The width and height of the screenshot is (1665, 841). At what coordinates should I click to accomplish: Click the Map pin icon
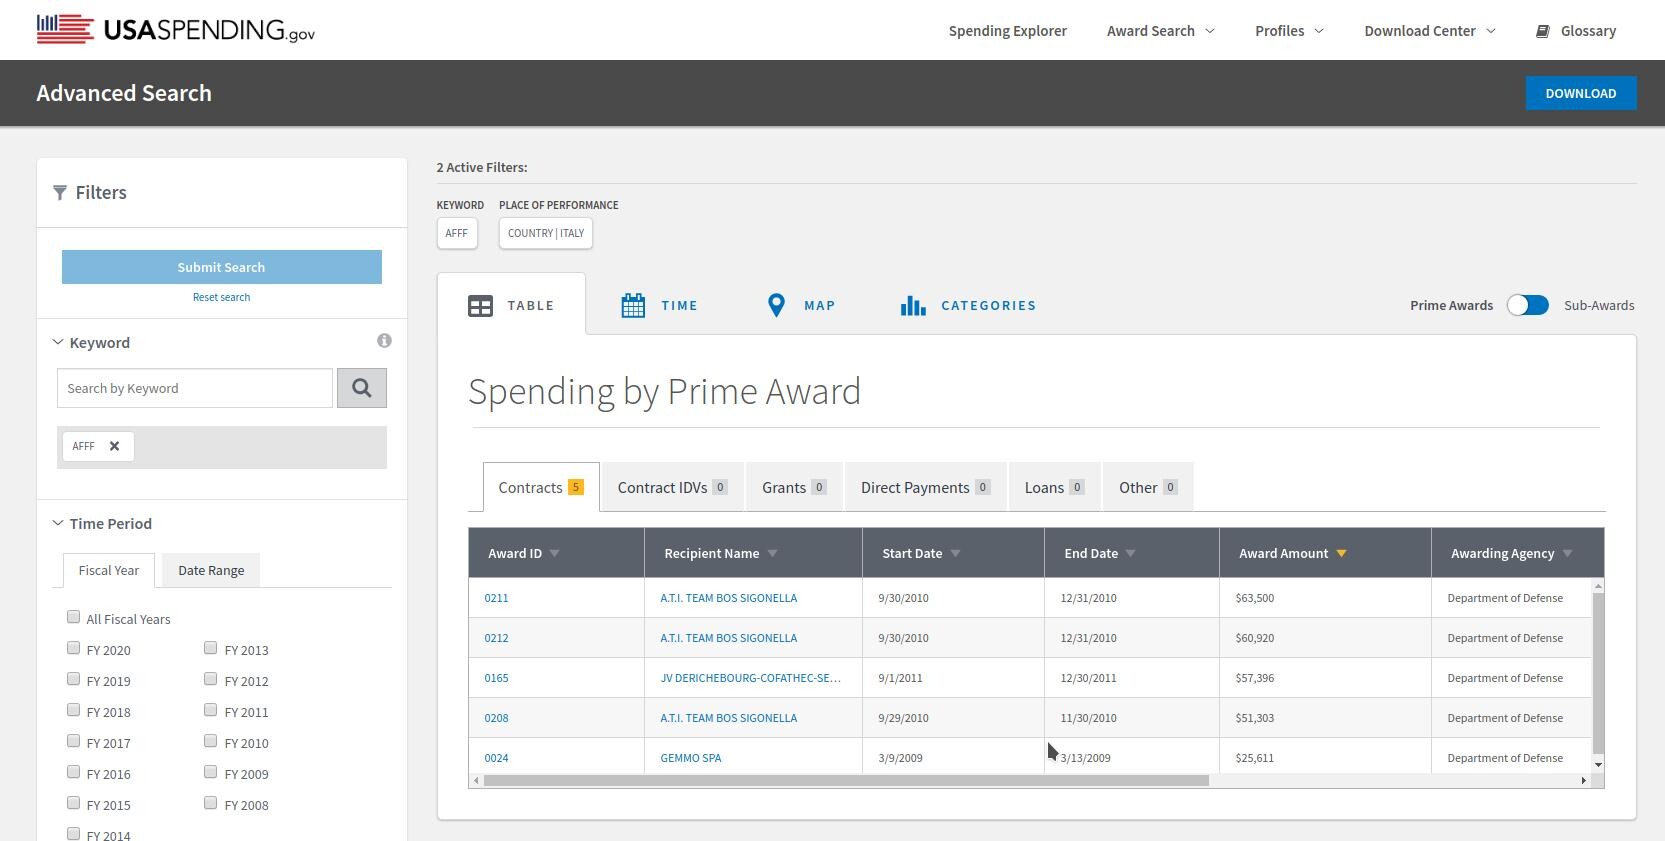pos(776,306)
